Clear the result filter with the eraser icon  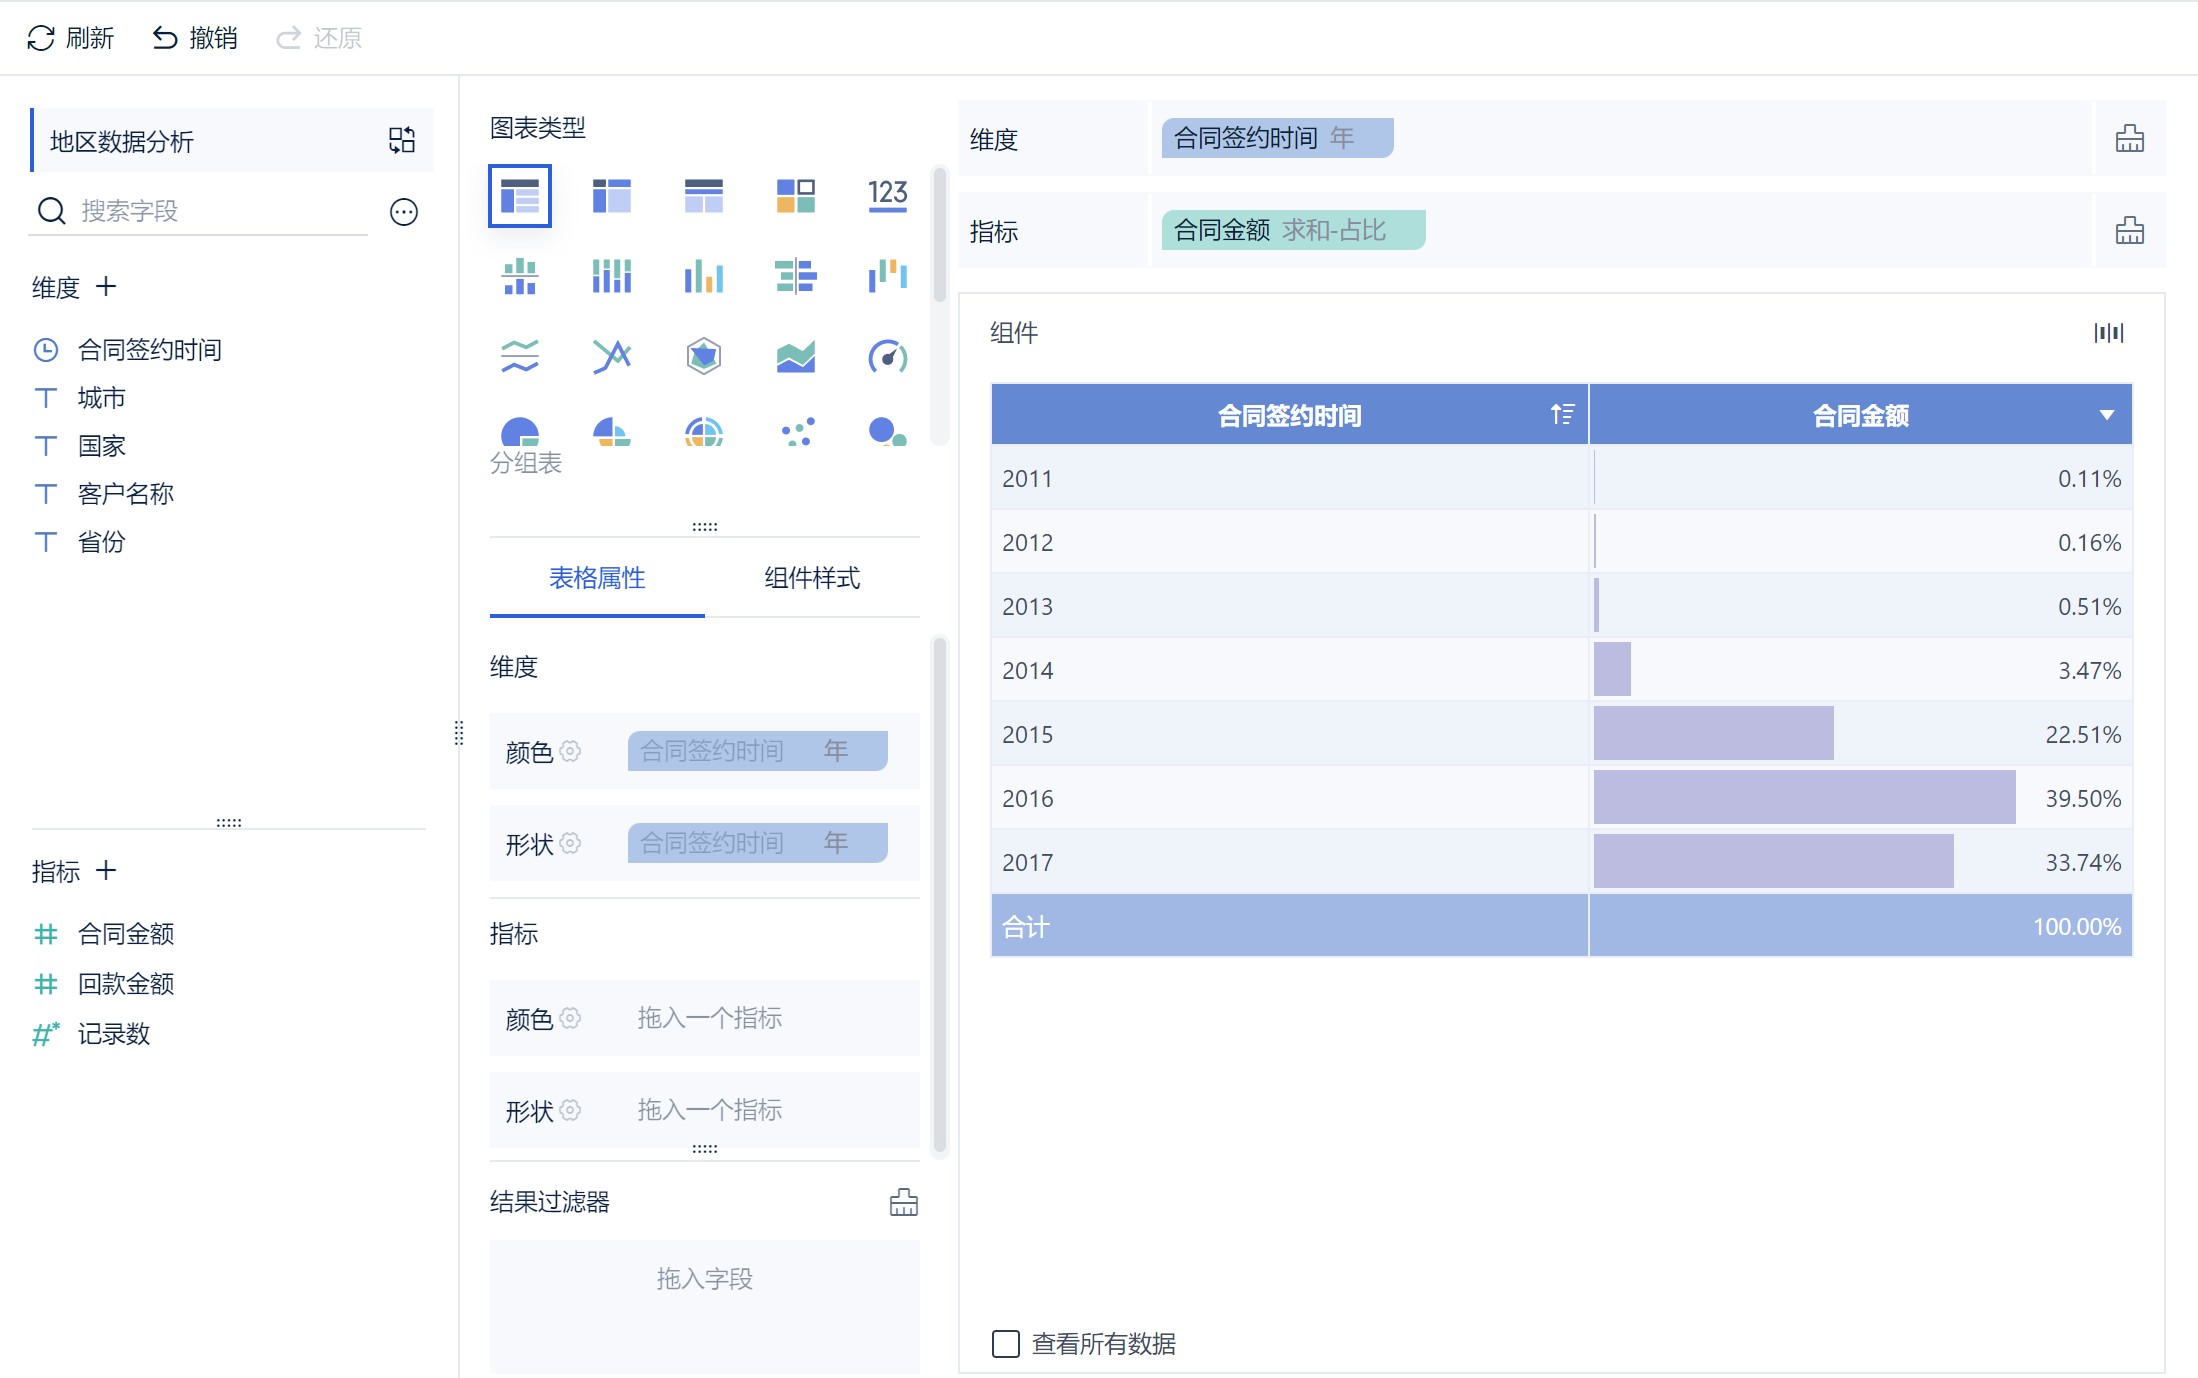coord(904,1202)
